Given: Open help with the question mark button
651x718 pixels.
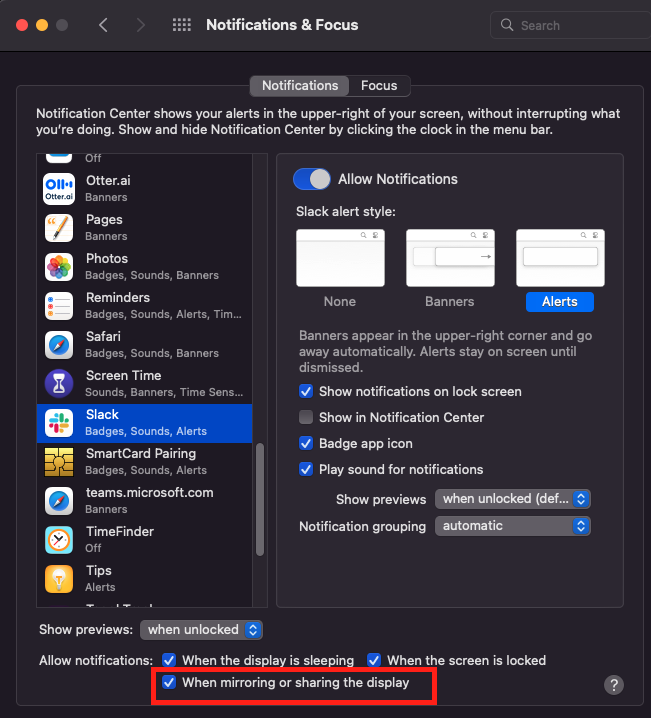Looking at the screenshot, I should tap(613, 685).
